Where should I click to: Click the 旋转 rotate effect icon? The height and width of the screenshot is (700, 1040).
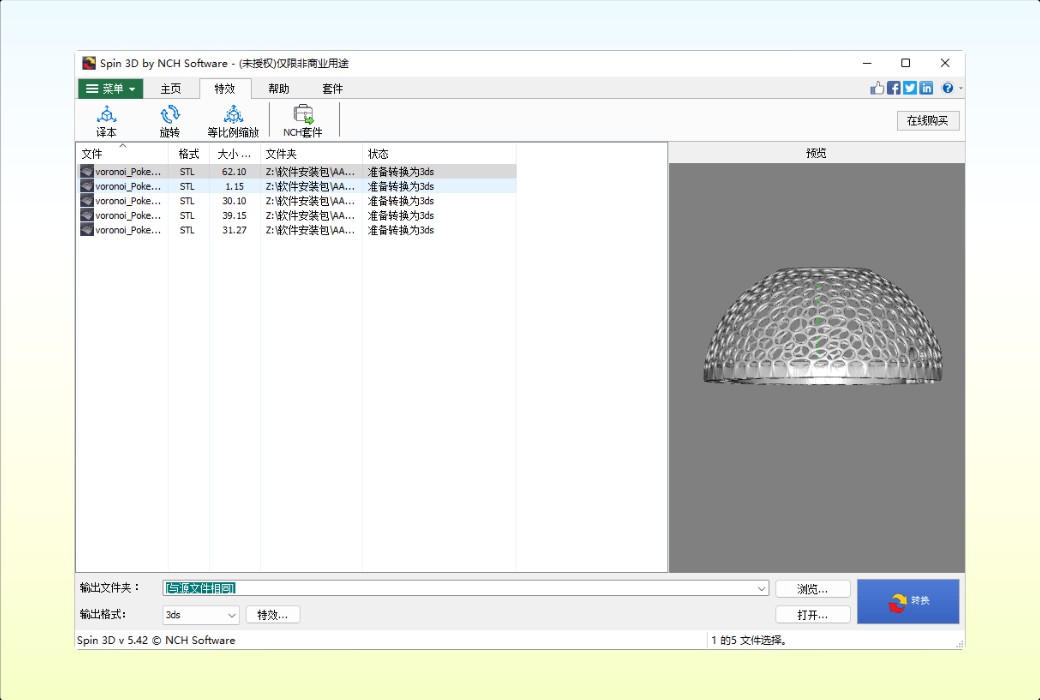point(170,121)
